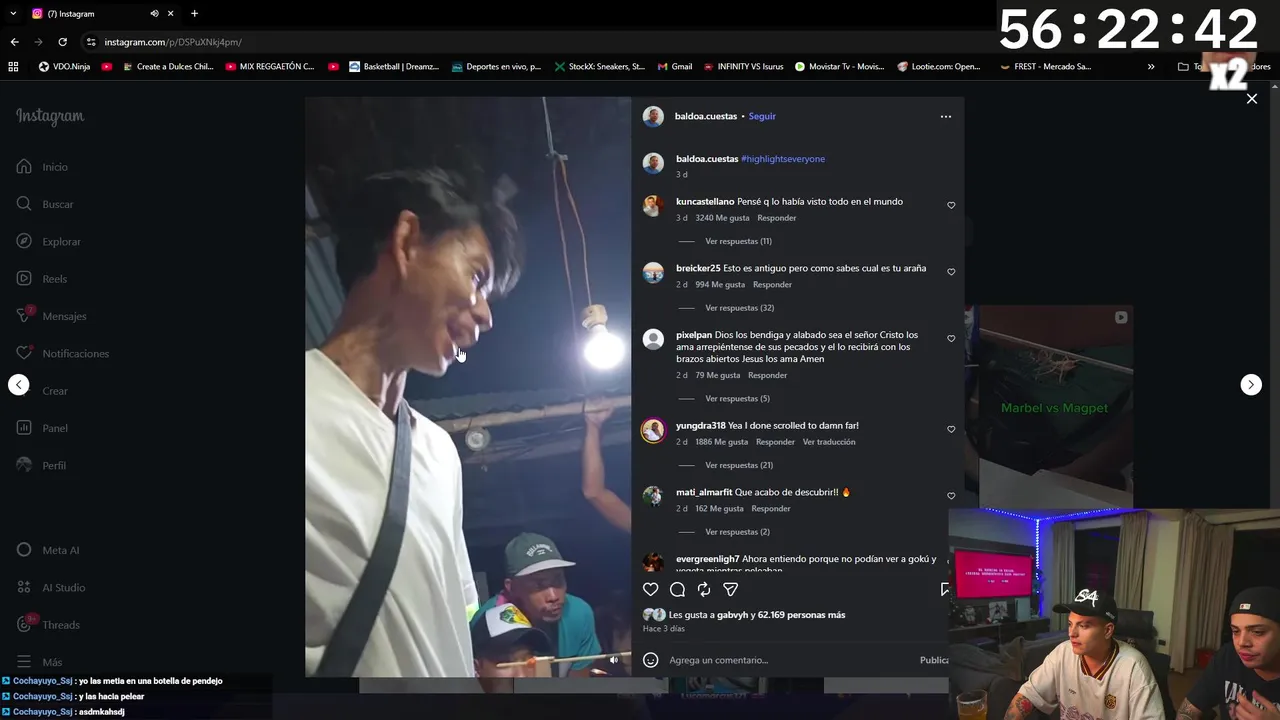Screen dimensions: 1280x720
Task: Toggle the video sound speaker icon
Action: pyautogui.click(x=614, y=660)
